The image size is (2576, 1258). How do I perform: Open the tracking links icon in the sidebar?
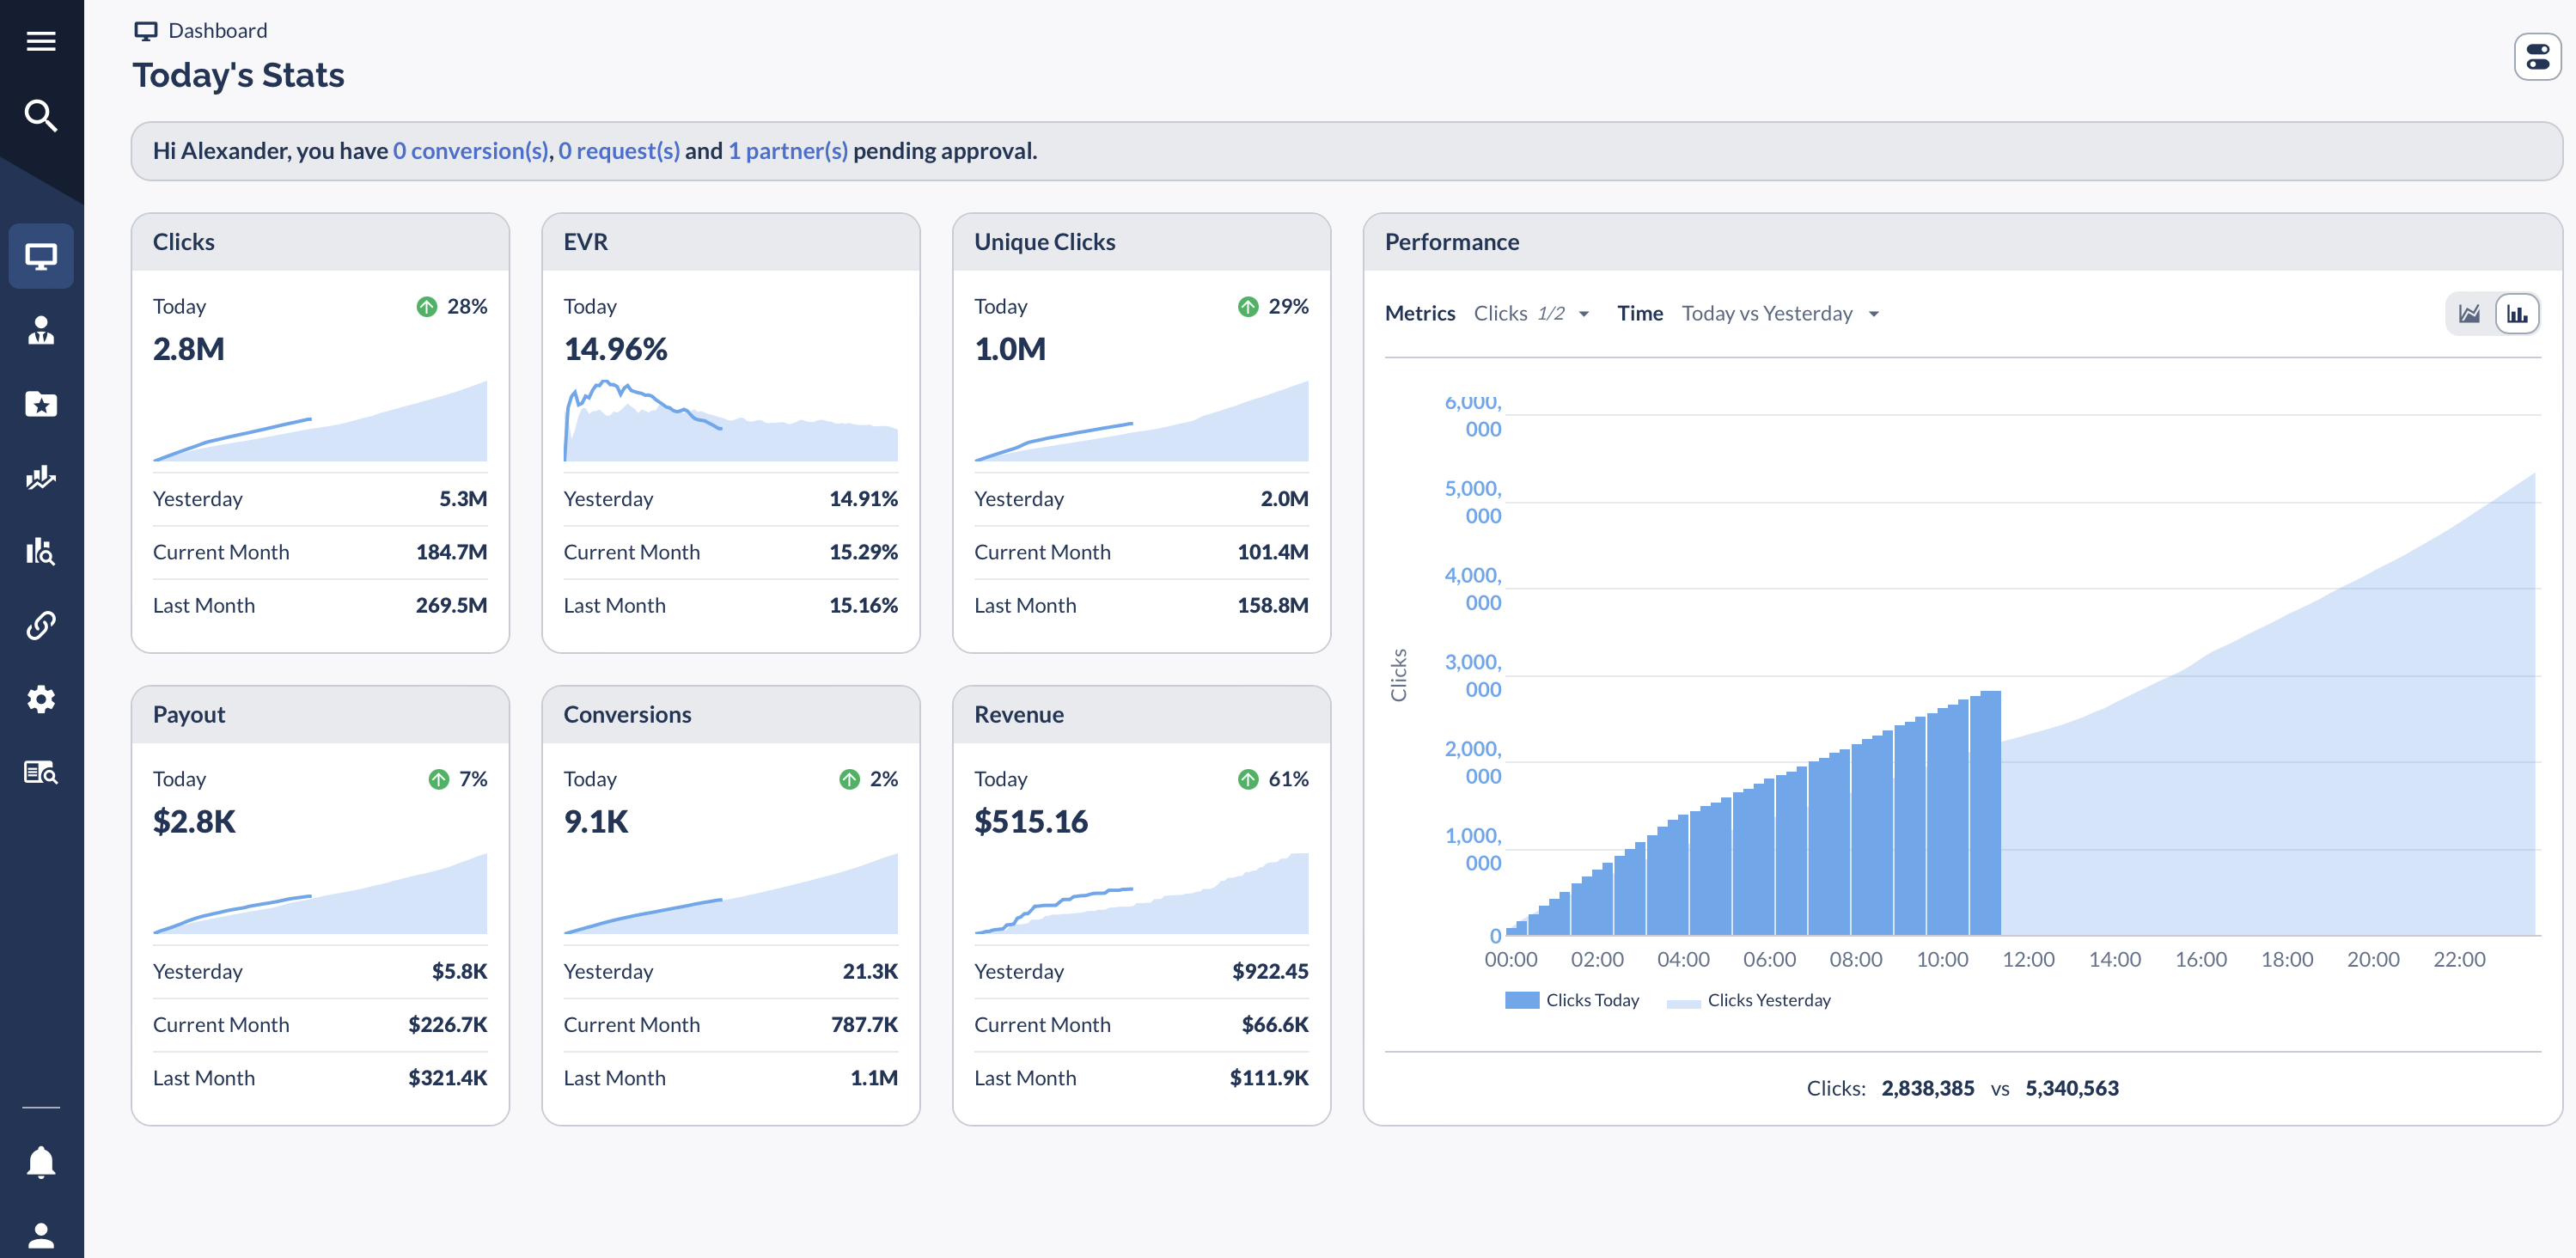41,625
